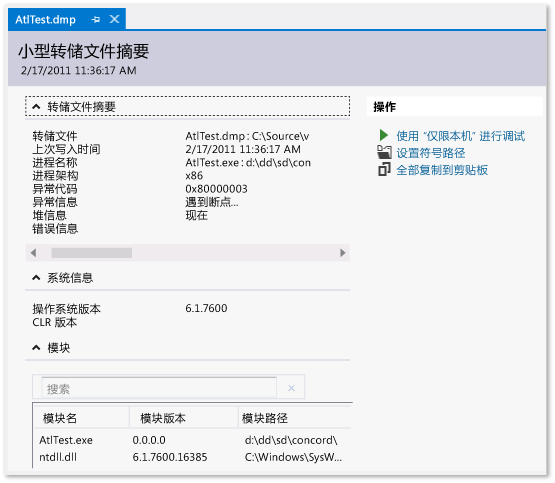
Task: Click right arrow of horizontal scrollbar
Action: pos(342,253)
